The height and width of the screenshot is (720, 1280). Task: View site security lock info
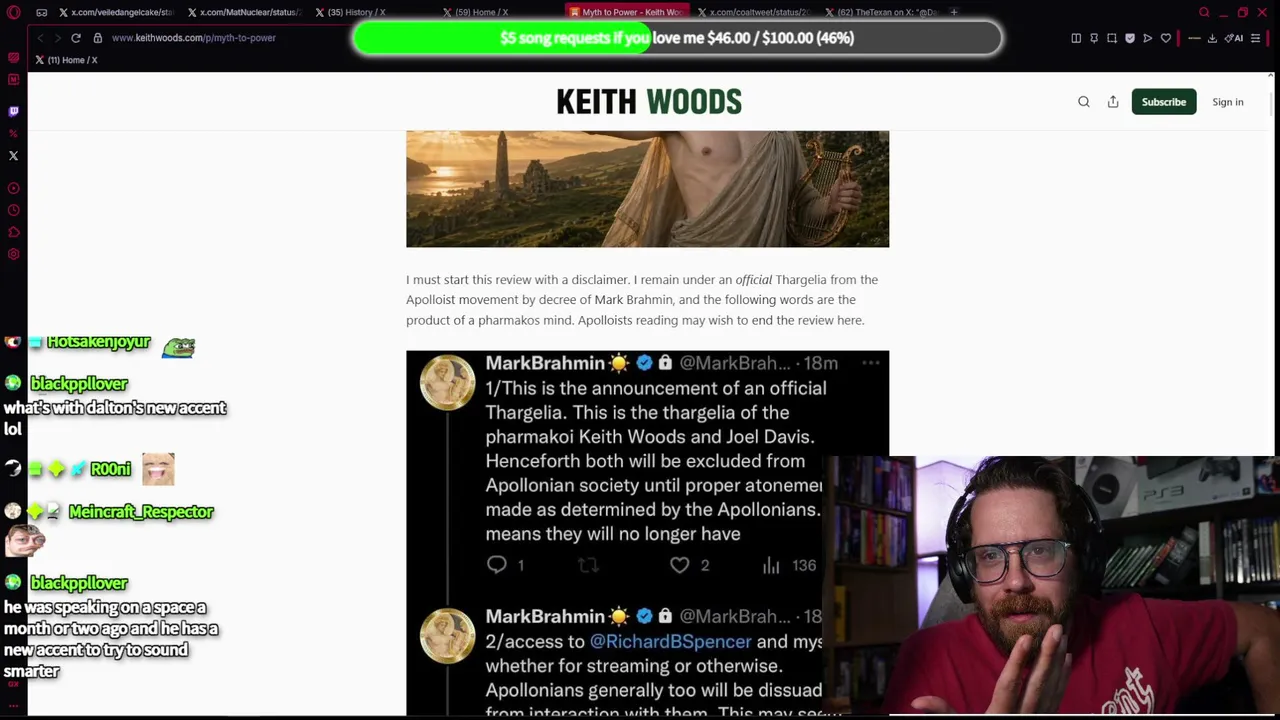(x=97, y=38)
